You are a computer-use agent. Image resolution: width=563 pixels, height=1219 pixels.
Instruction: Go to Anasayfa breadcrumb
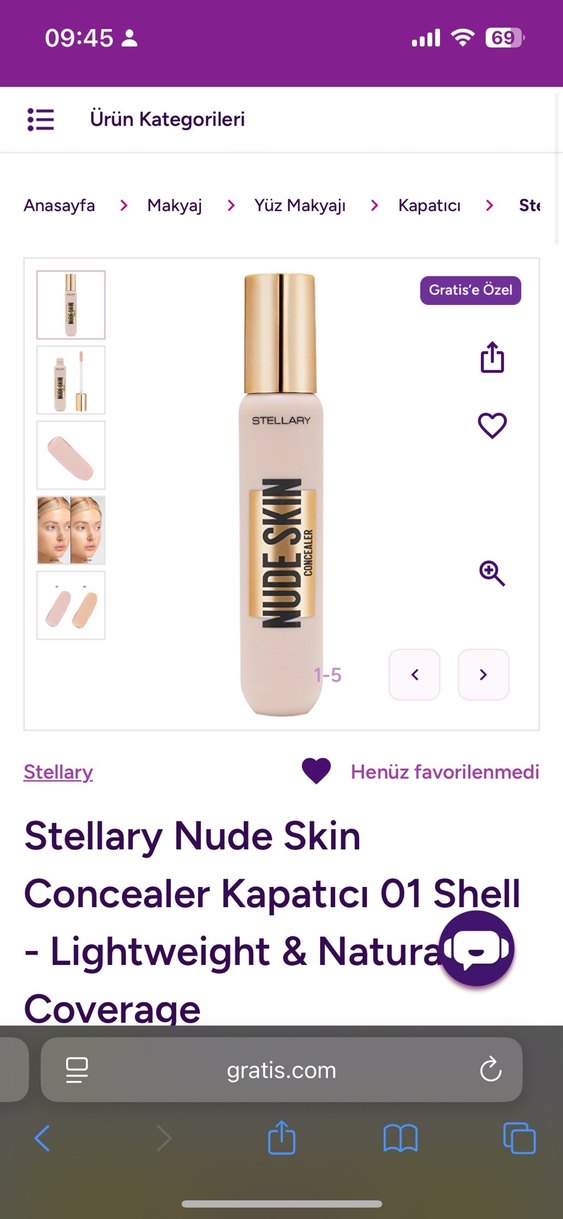tap(60, 205)
